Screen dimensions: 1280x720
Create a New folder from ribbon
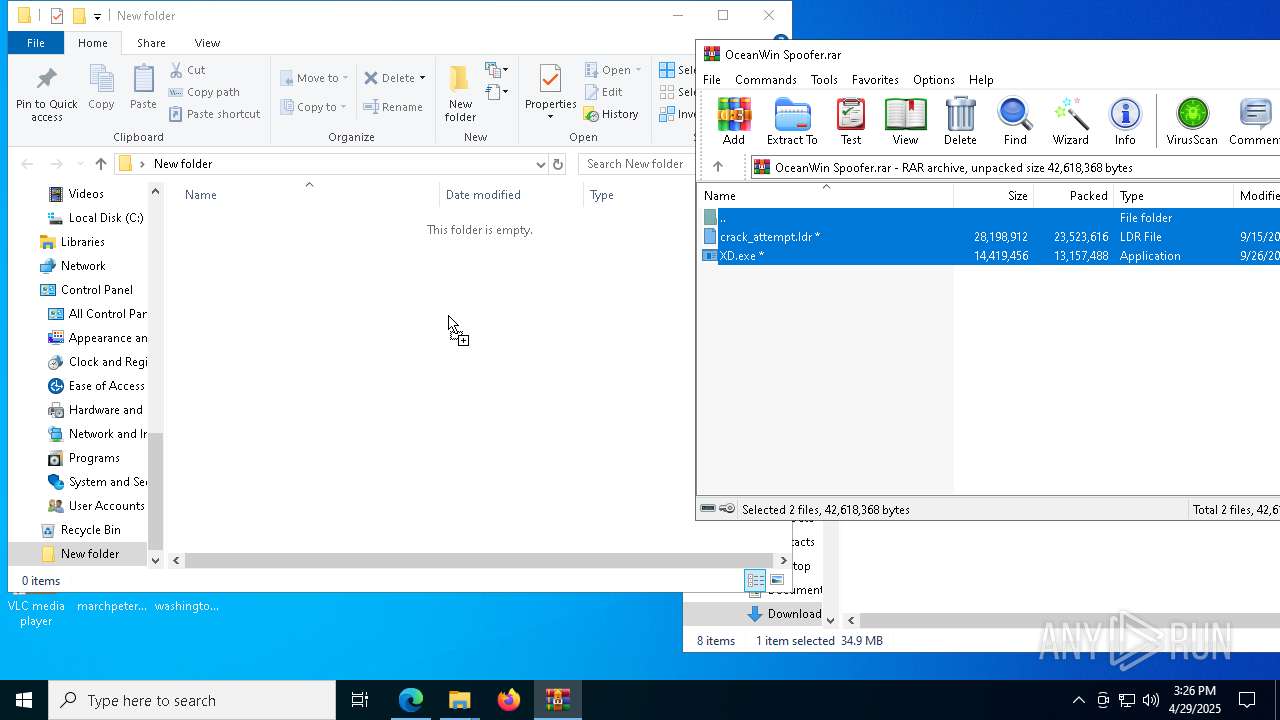pos(460,94)
